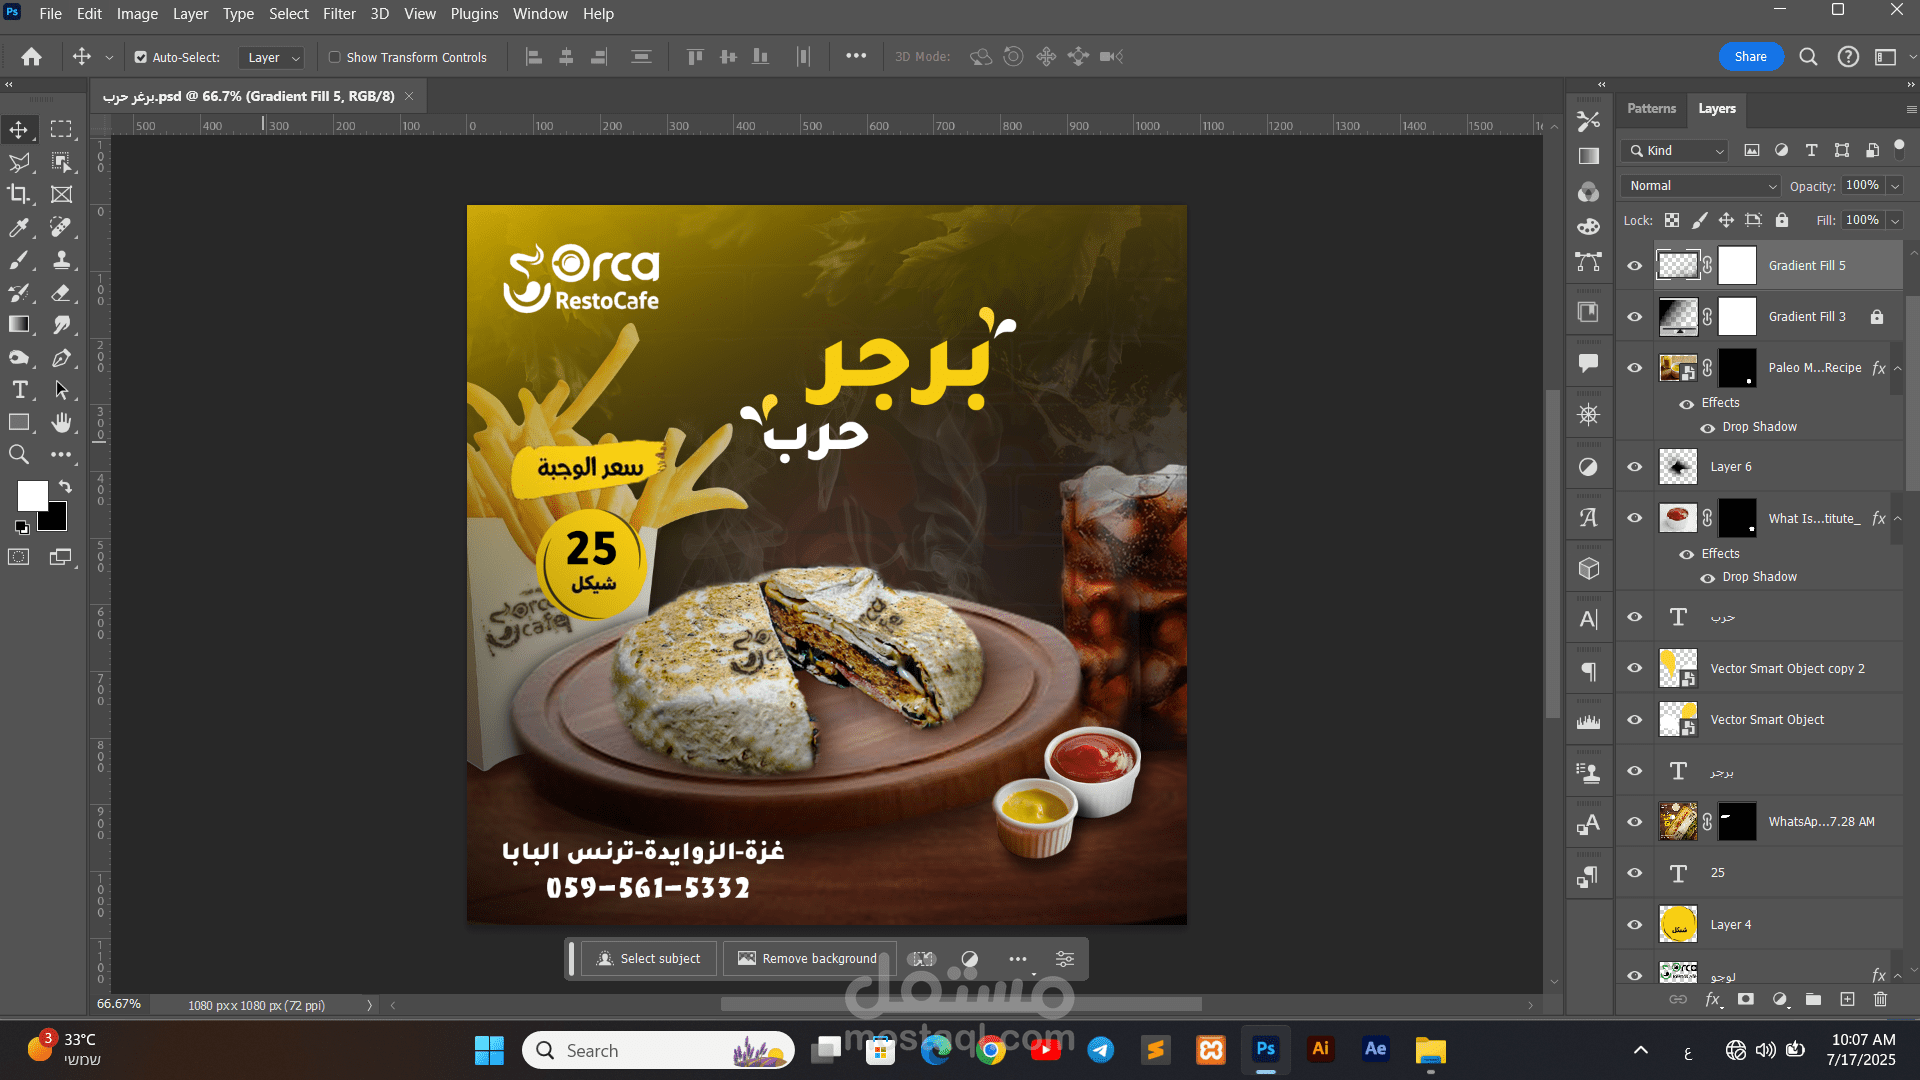Select the Hand tool

[x=61, y=422]
